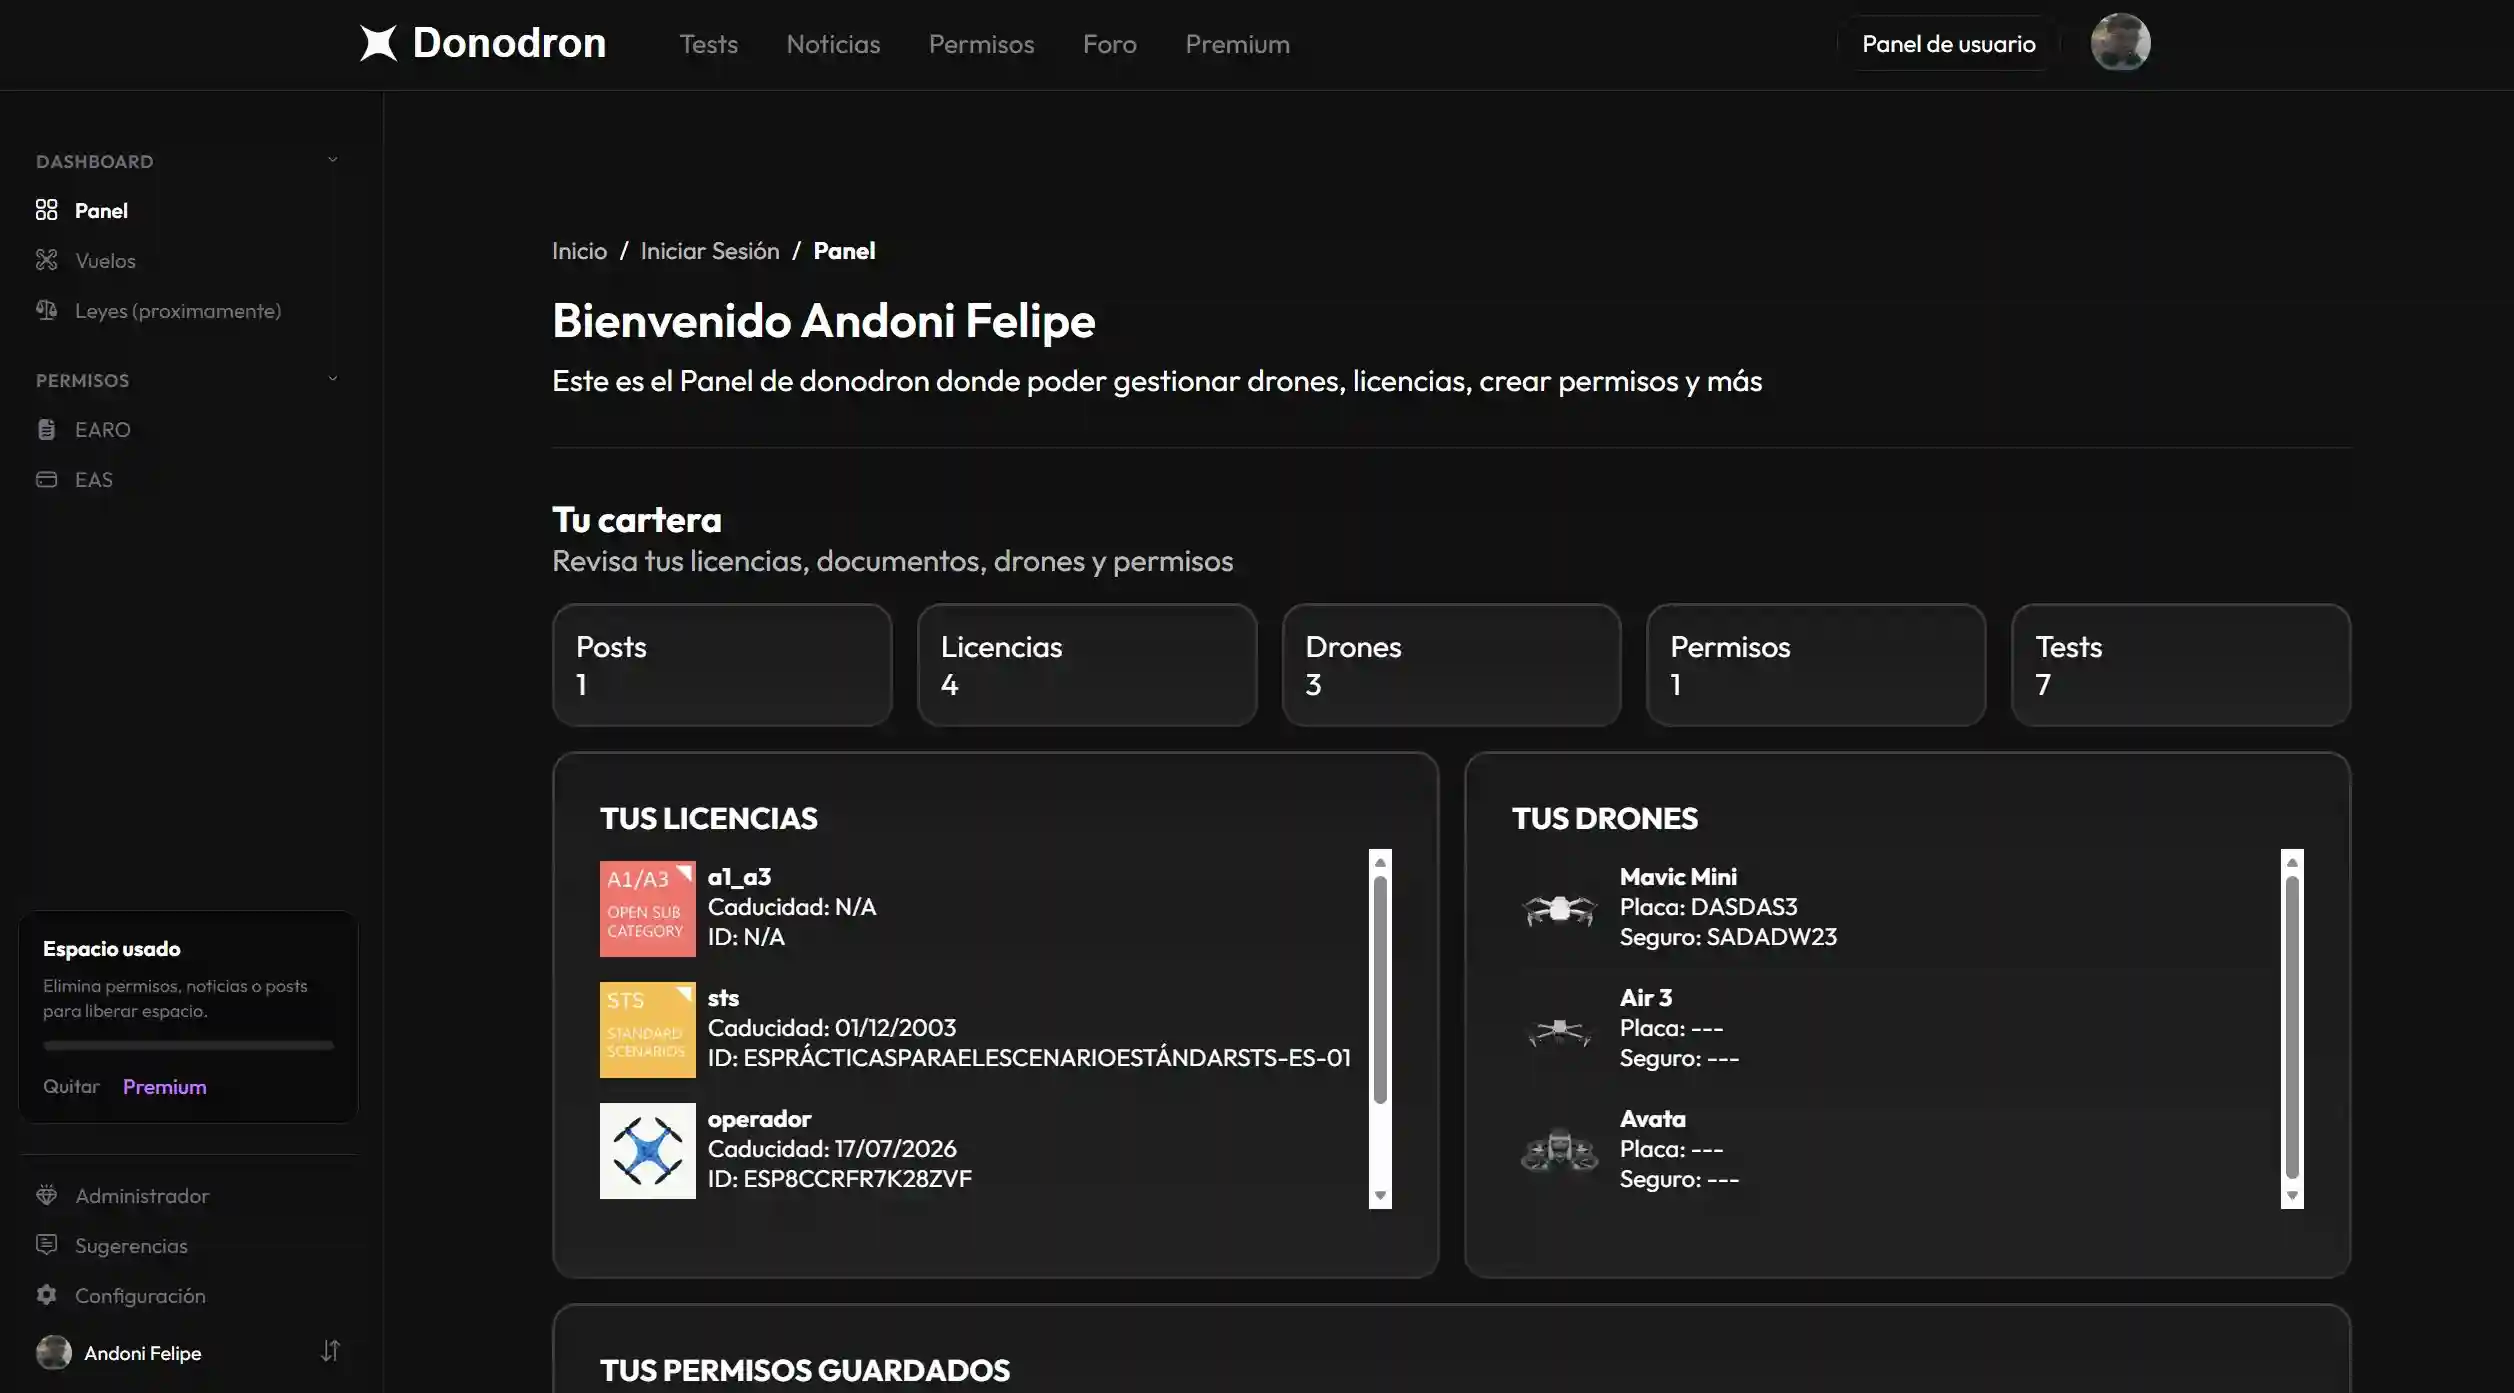This screenshot has height=1393, width=2514.
Task: Click the Donodron logo icon
Action: 378,43
